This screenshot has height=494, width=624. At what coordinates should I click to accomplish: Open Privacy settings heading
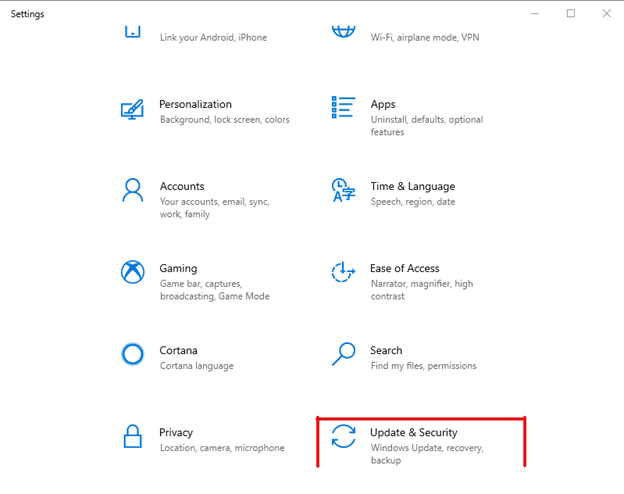[176, 433]
